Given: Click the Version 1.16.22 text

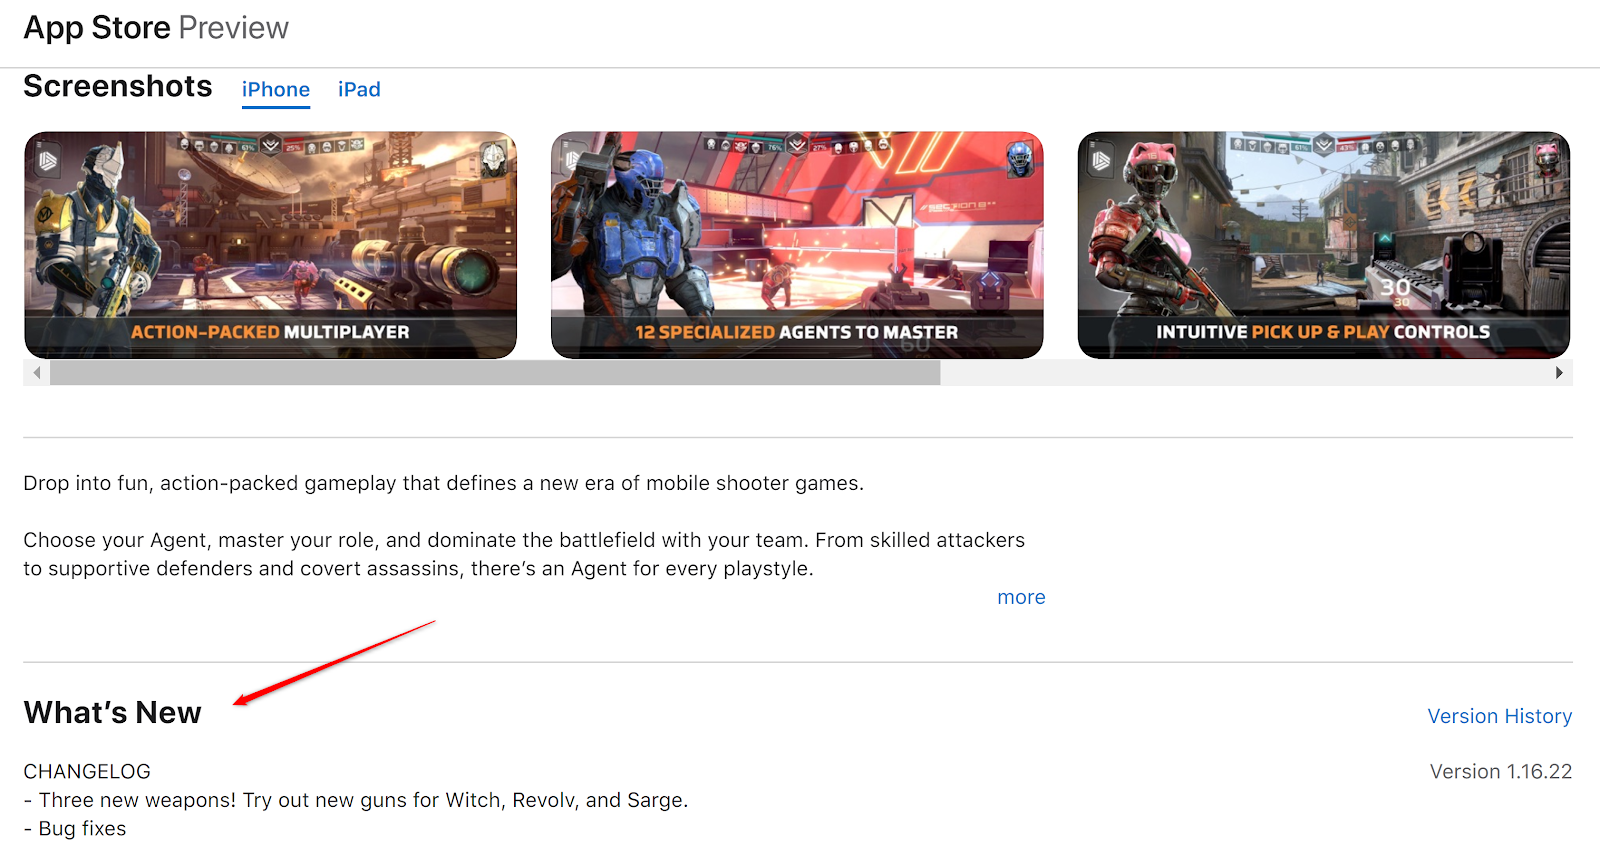Looking at the screenshot, I should [1501, 772].
